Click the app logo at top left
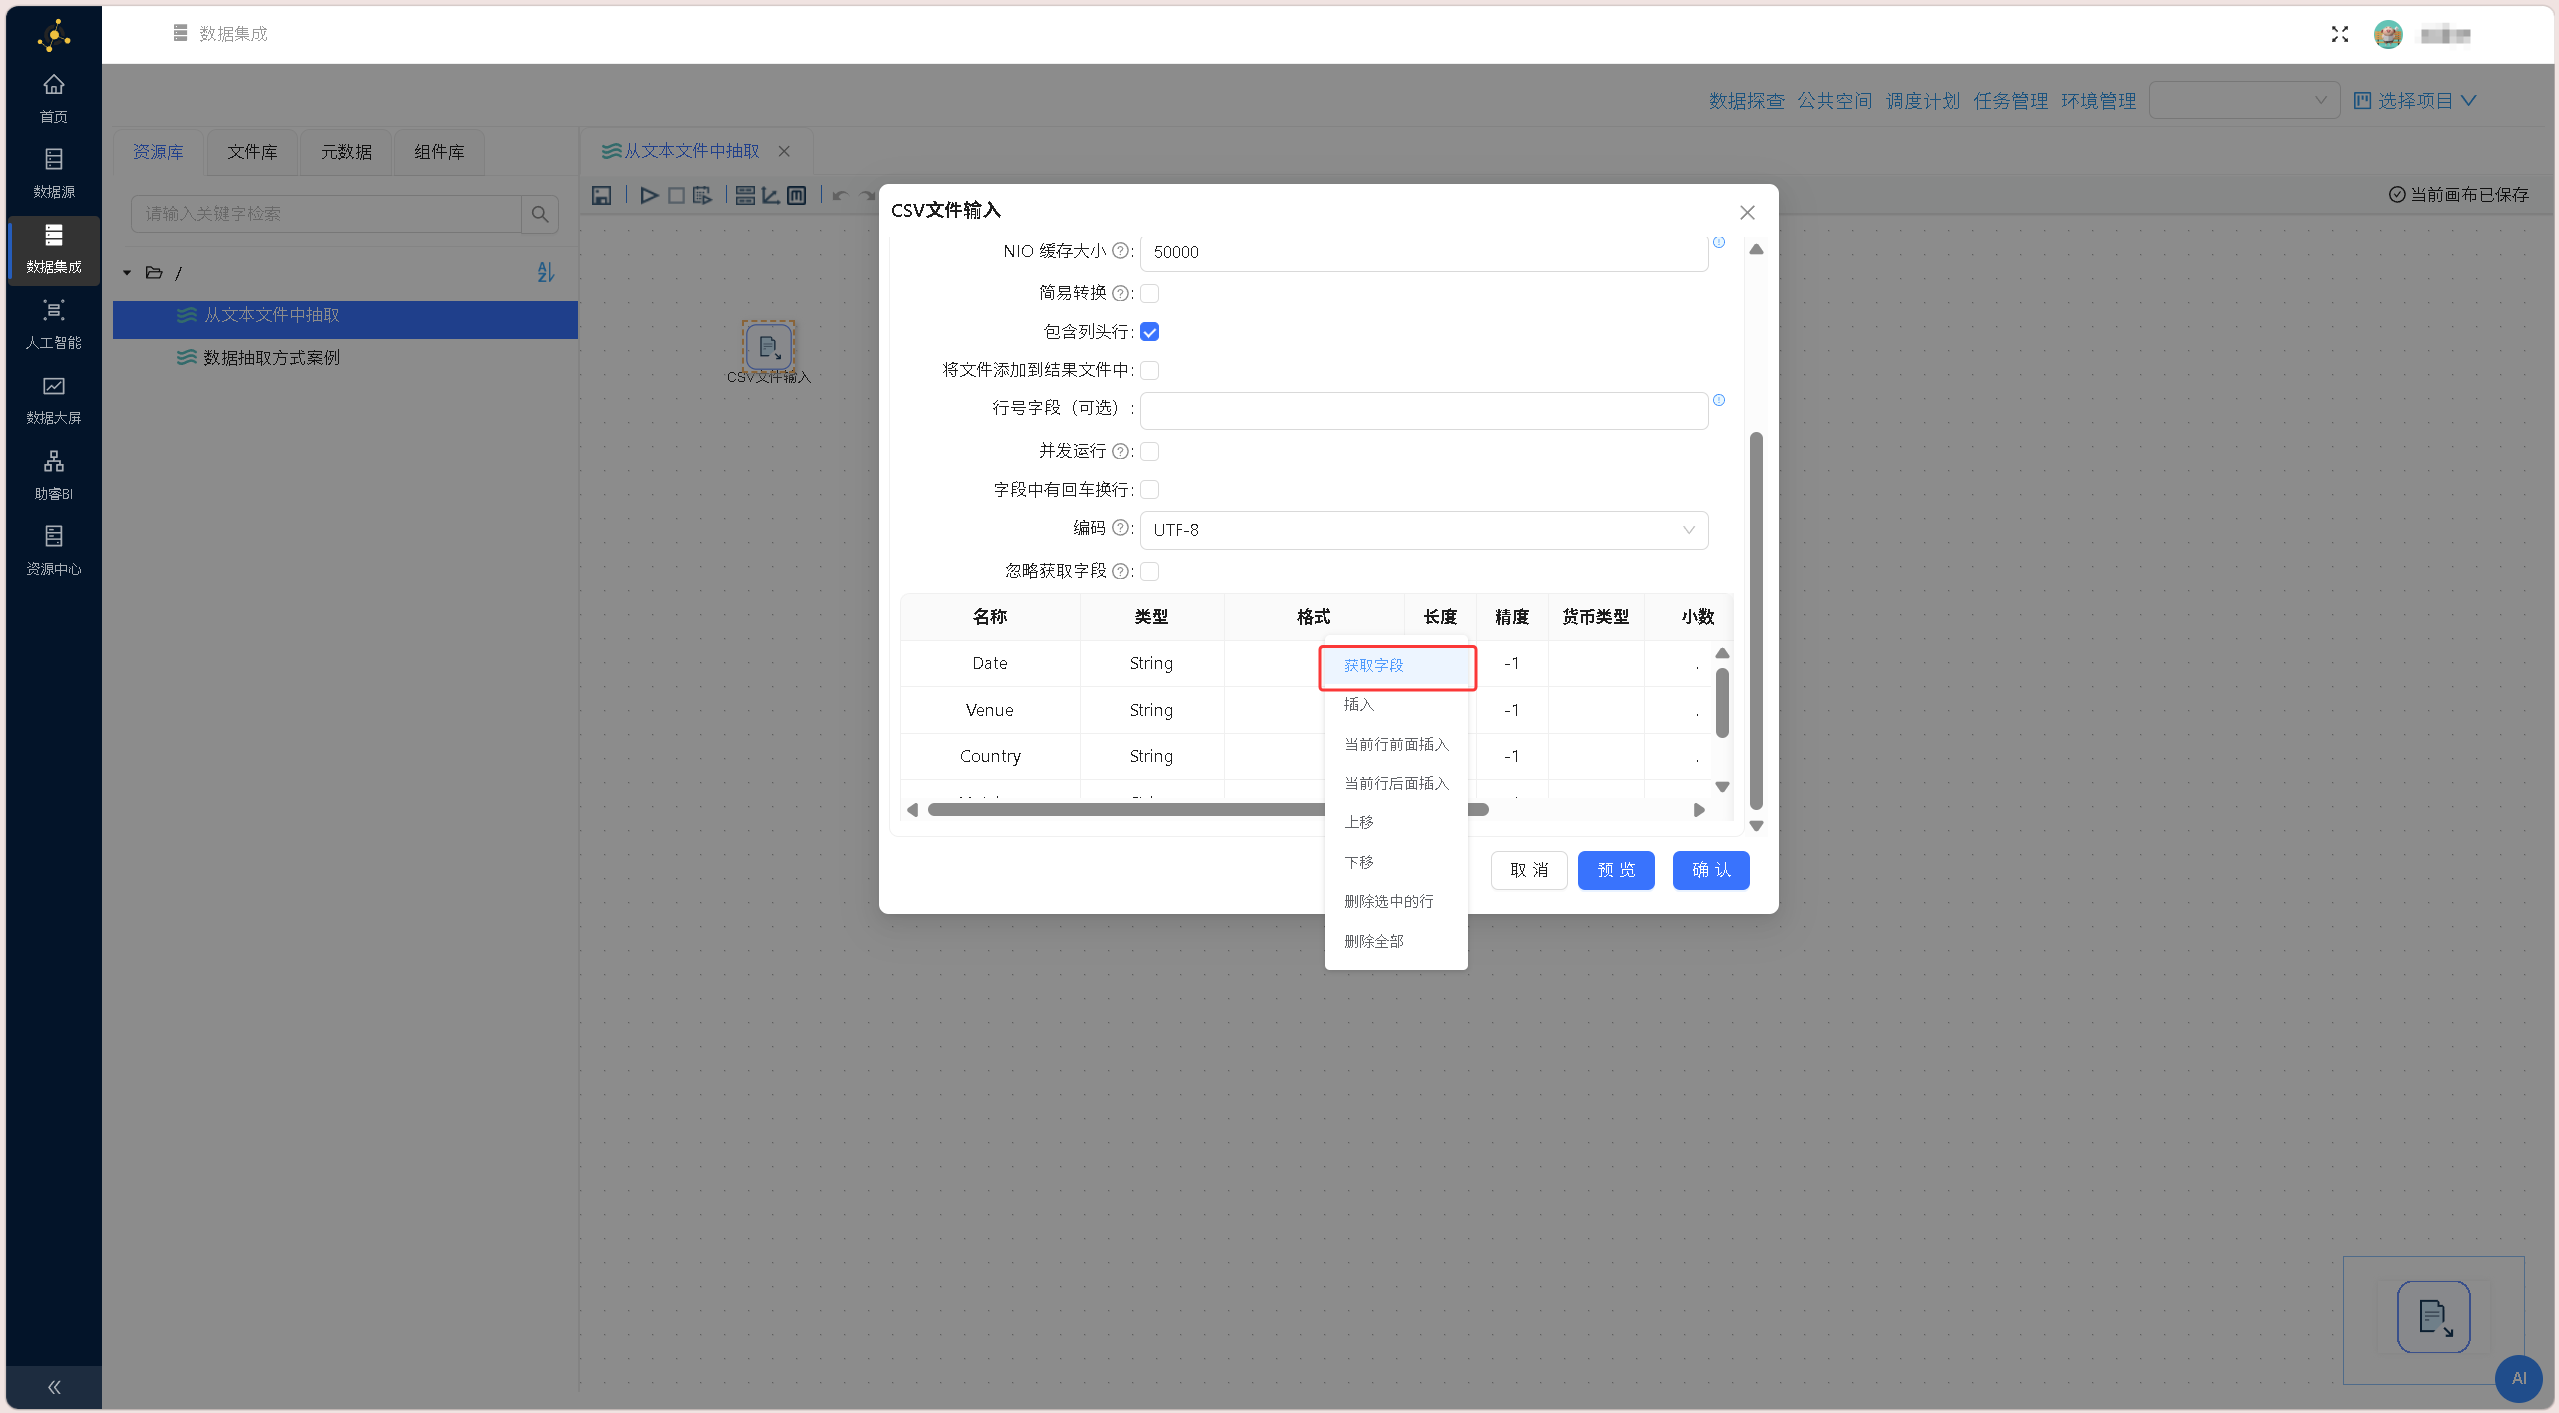 click(54, 35)
